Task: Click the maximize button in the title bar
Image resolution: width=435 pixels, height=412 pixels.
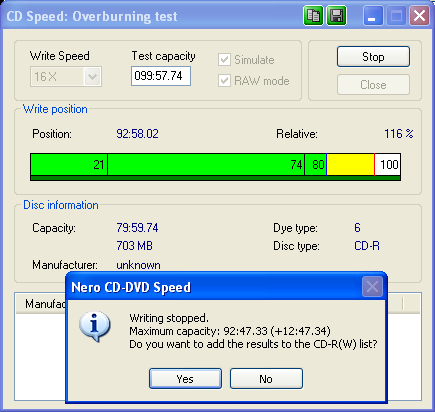Action: tap(396, 16)
